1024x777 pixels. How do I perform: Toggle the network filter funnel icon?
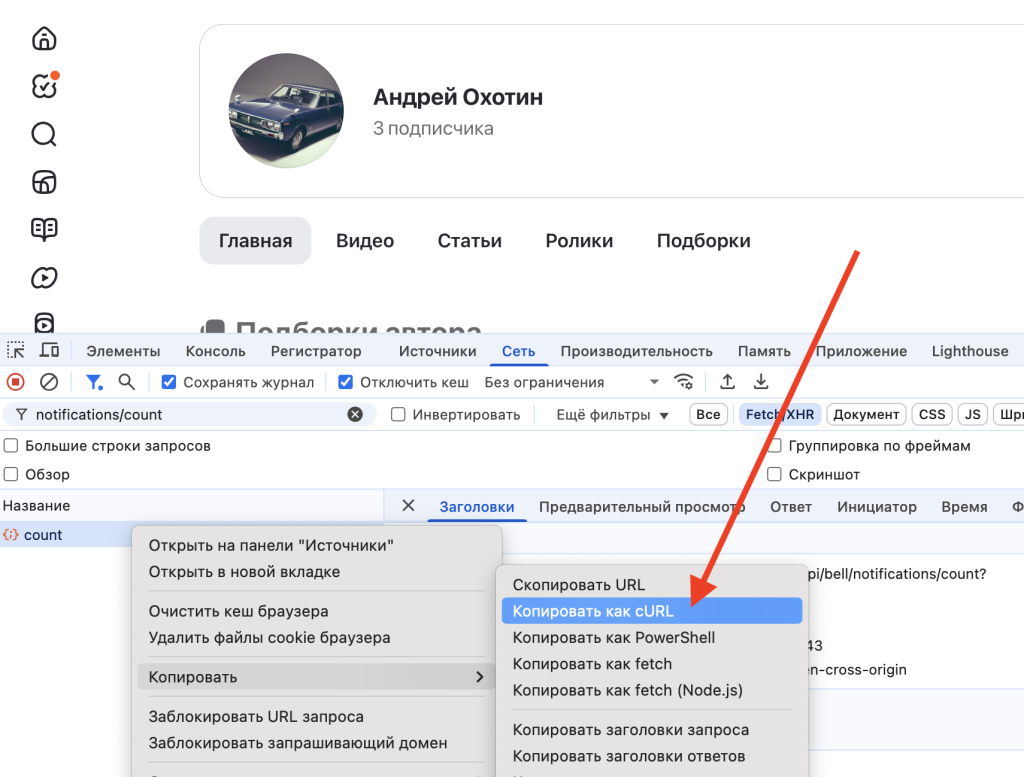tap(94, 382)
